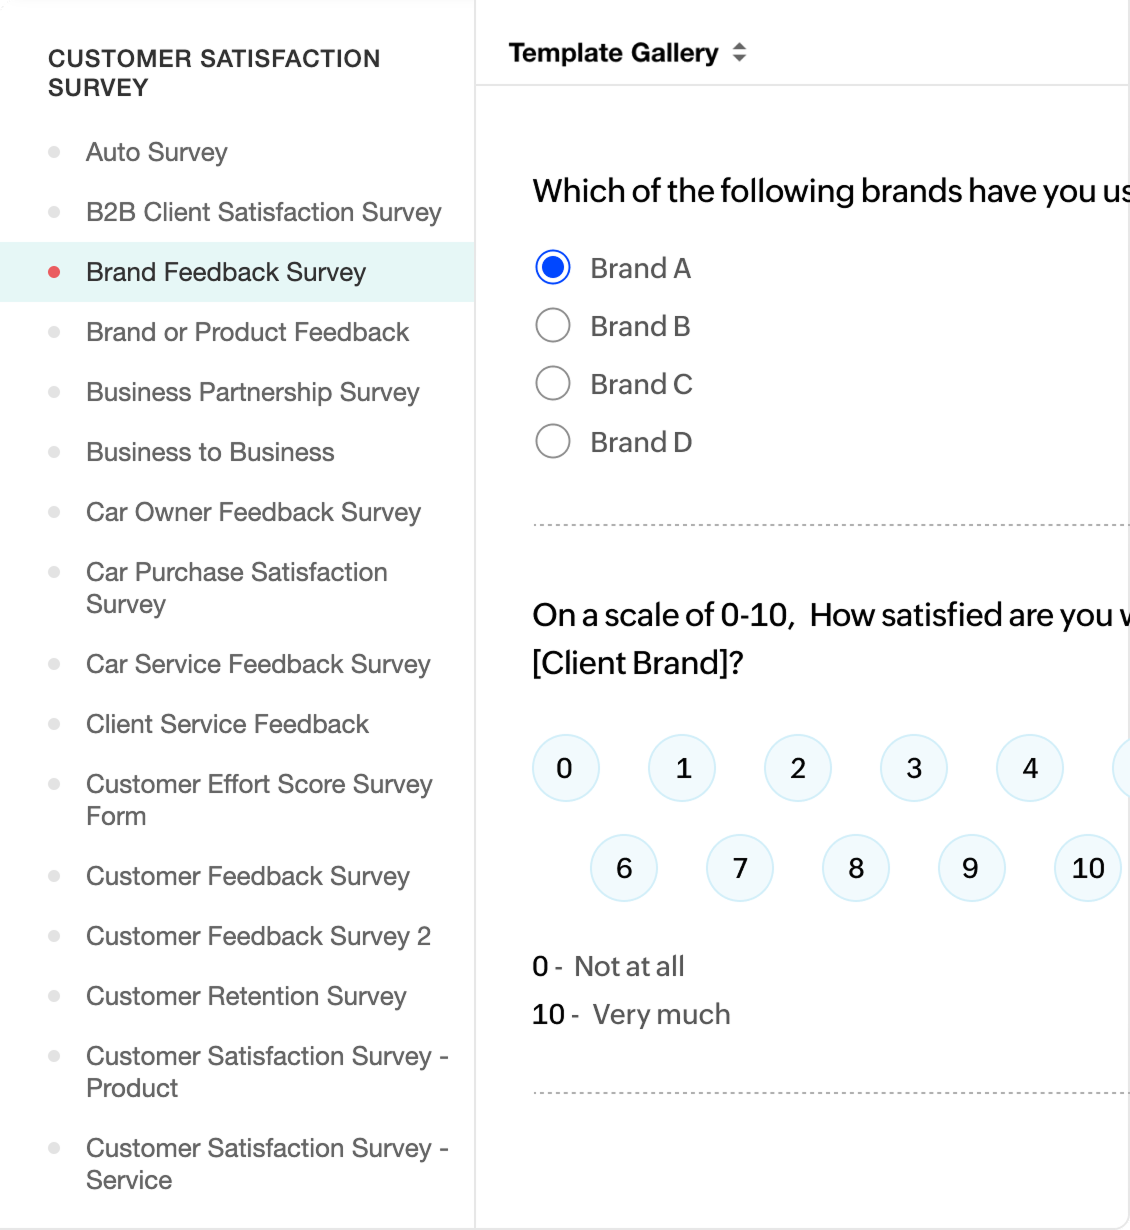This screenshot has height=1230, width=1130.
Task: Open the Brand or Product Feedback template
Action: tap(248, 332)
